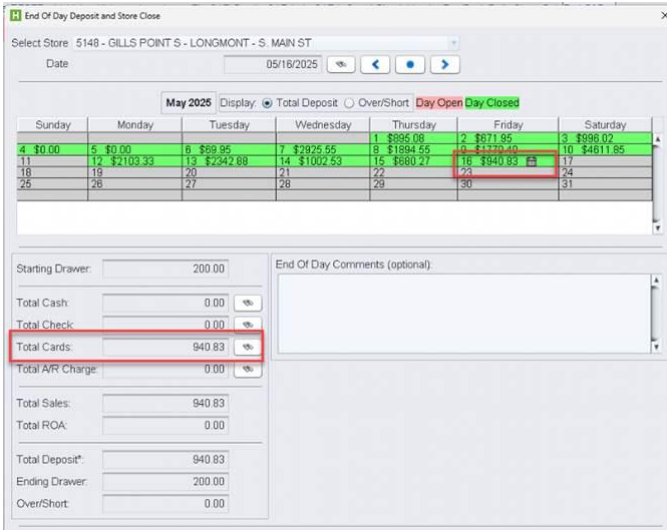Jump to today using the dot button
Image resolution: width=668 pixels, height=532 pixels.
coord(409,64)
